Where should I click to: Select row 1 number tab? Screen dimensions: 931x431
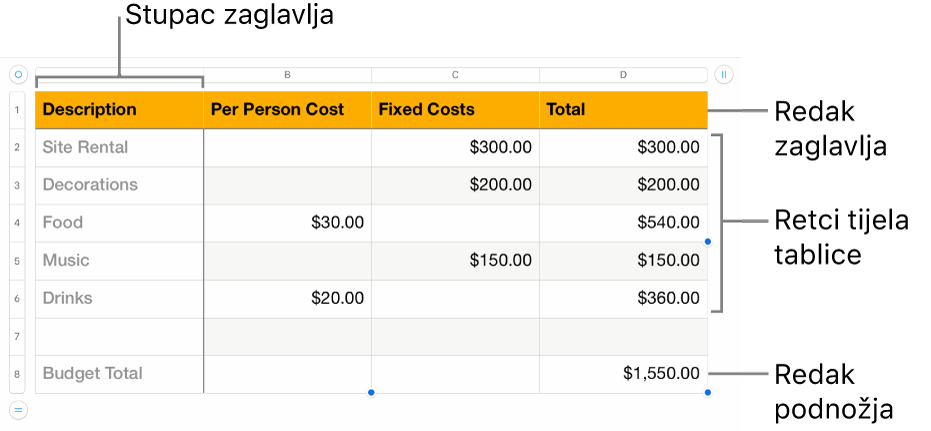coord(19,110)
